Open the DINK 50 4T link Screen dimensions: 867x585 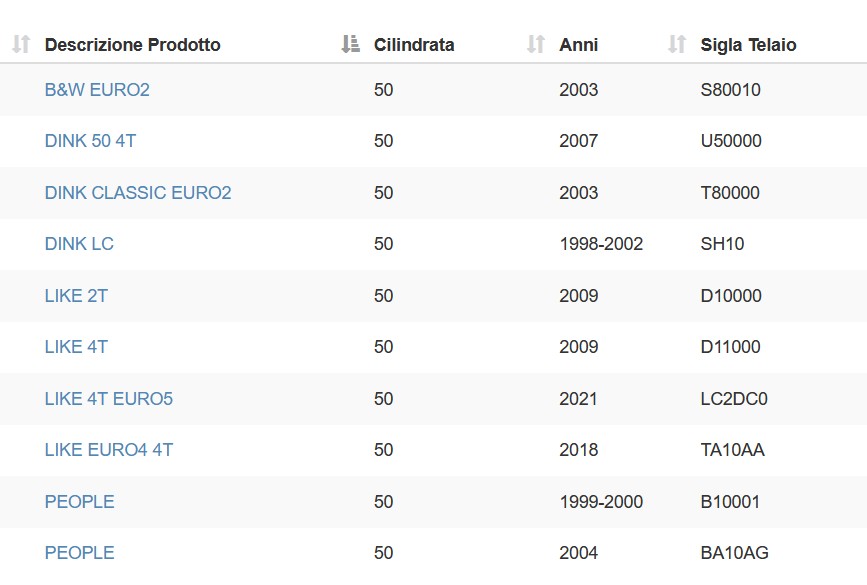tap(90, 141)
